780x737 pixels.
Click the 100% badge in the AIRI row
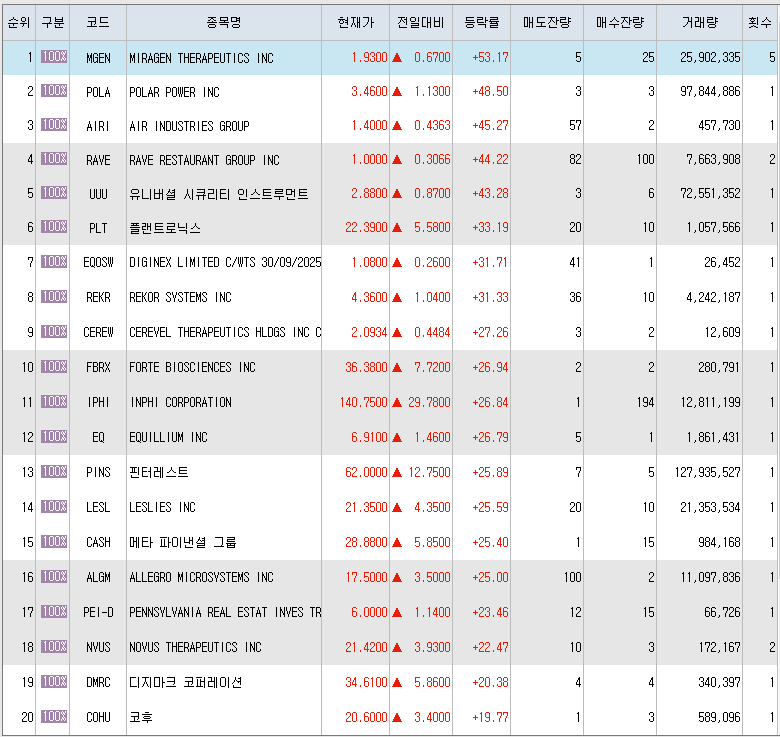click(54, 124)
